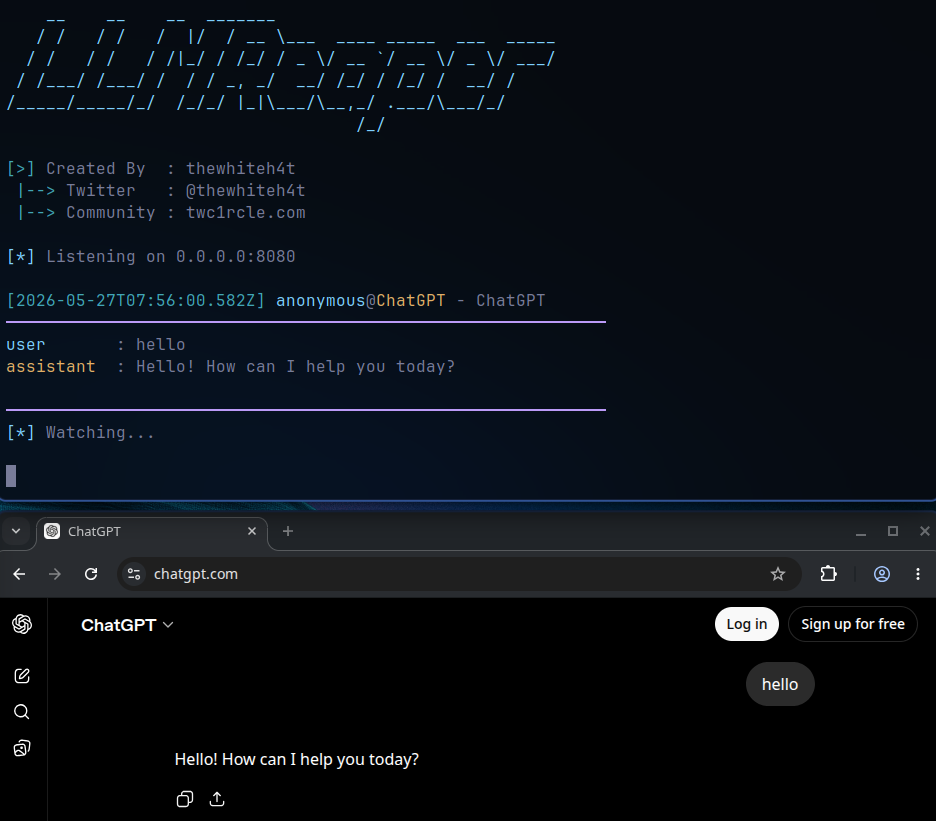Image resolution: width=936 pixels, height=821 pixels.
Task: Open the browser extensions puzzle icon
Action: pyautogui.click(x=828, y=574)
